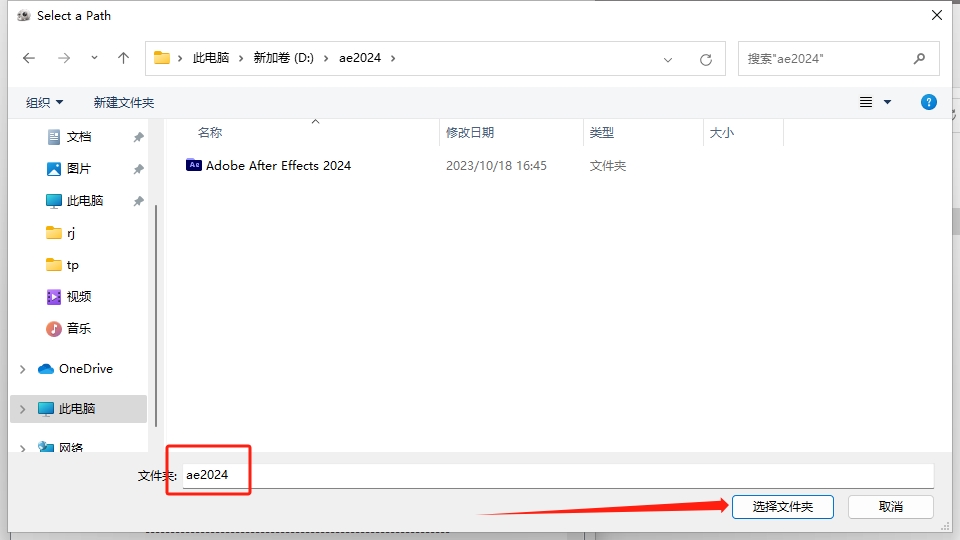Open 视频 in sidebar
The width and height of the screenshot is (960, 540).
click(x=78, y=296)
